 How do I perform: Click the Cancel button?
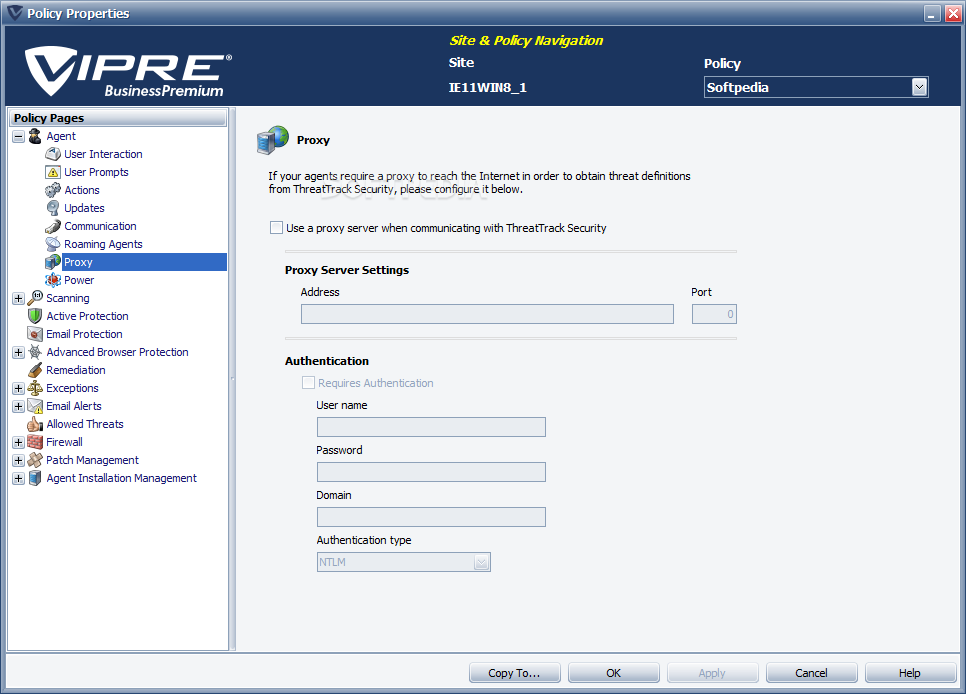click(811, 673)
